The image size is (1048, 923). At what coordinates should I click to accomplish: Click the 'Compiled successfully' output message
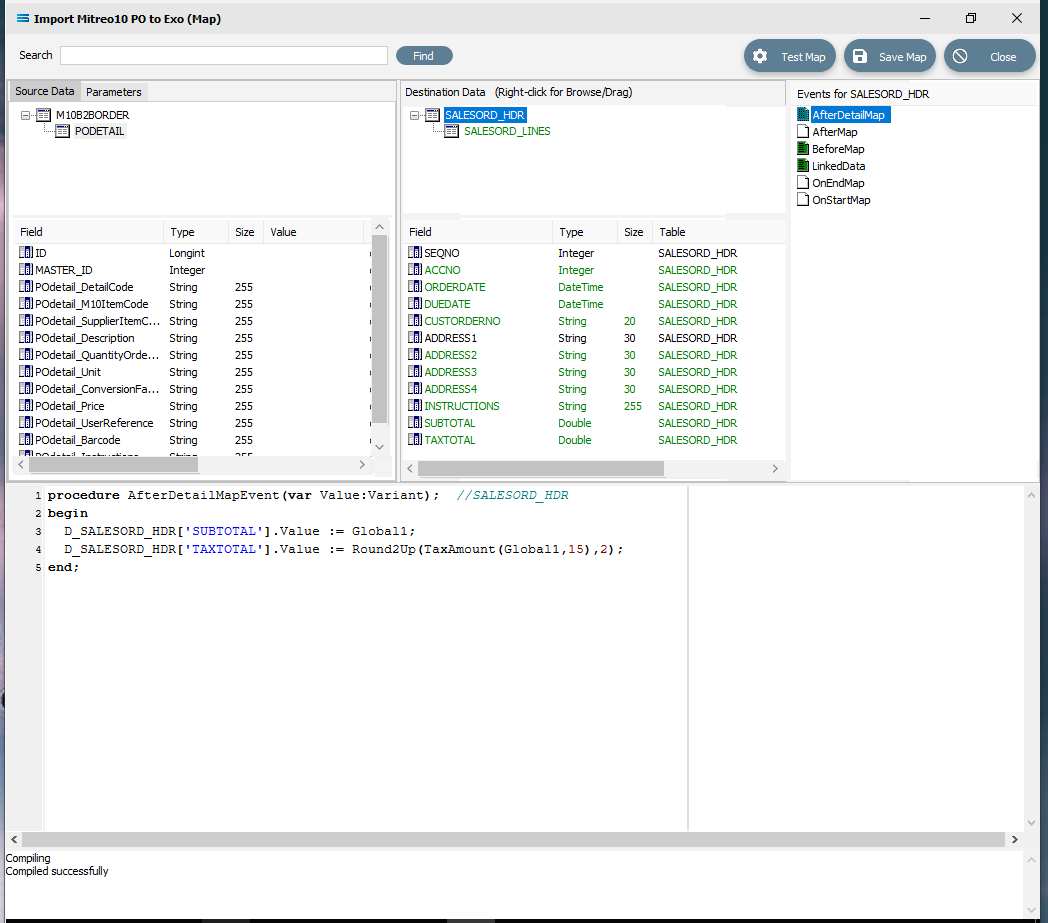click(57, 871)
